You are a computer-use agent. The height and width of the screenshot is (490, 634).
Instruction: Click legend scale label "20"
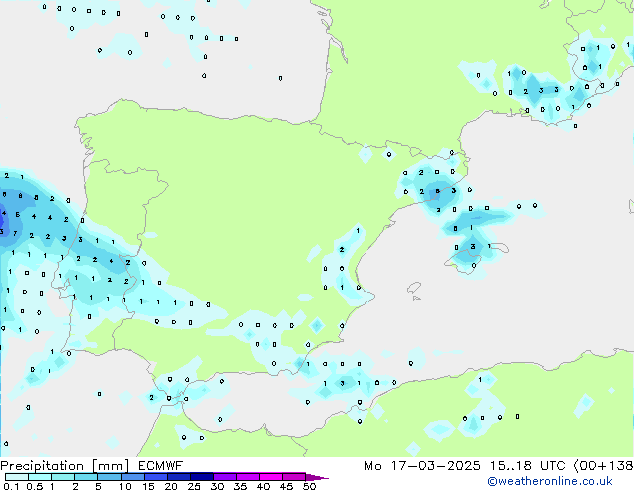tap(171, 486)
